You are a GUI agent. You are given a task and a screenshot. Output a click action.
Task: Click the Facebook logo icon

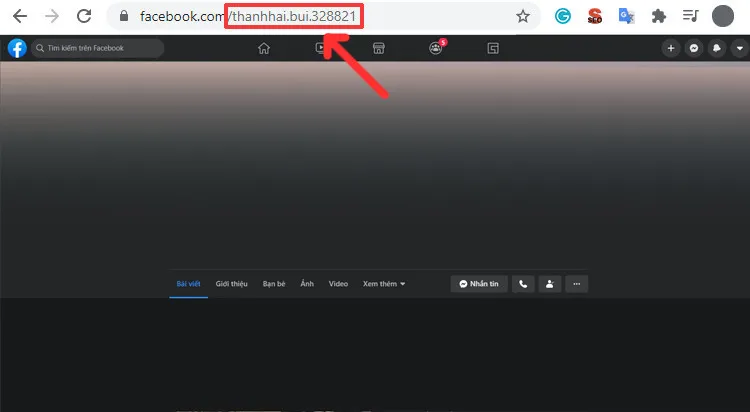click(x=17, y=48)
